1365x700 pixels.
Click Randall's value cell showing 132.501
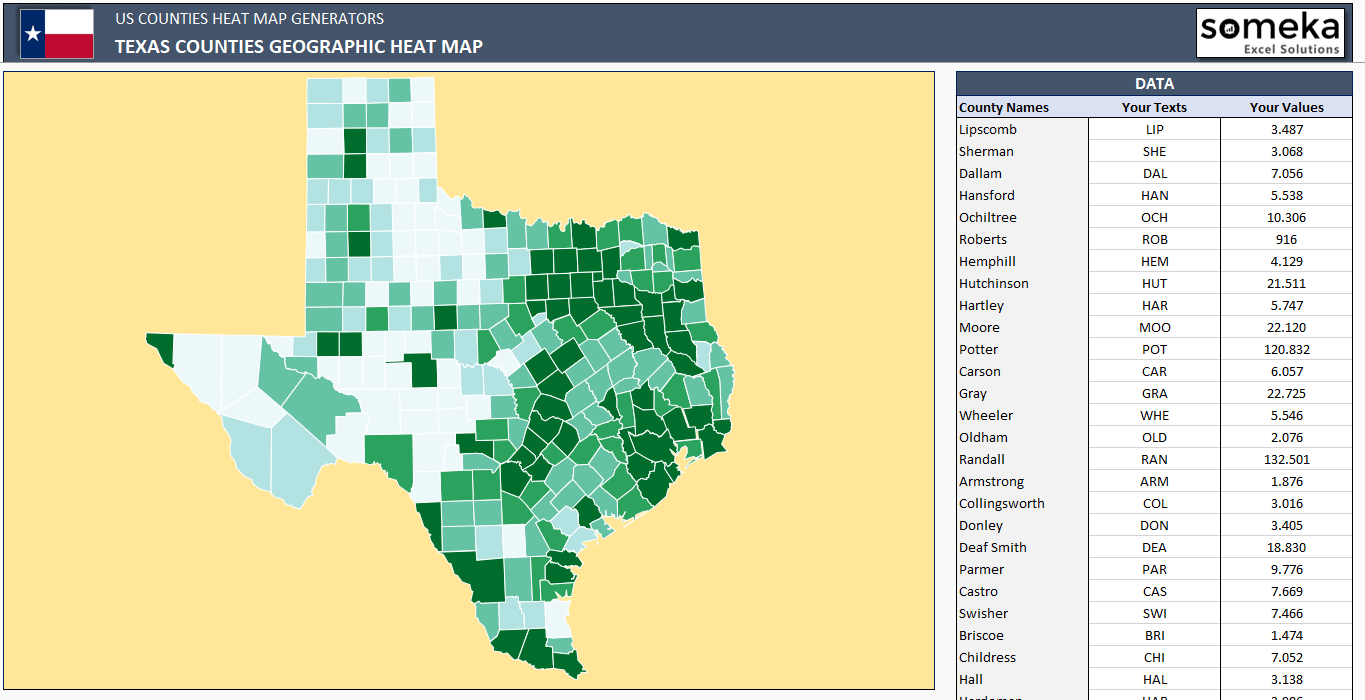(1287, 459)
